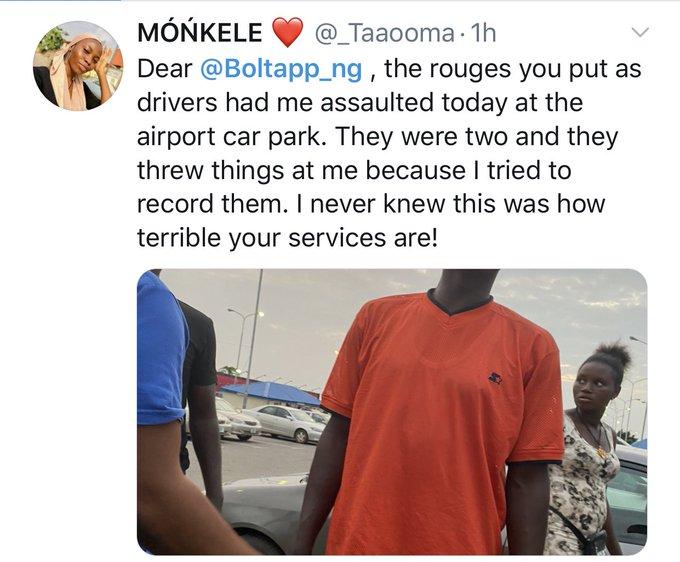
Task: Click the MÓŃKELE display name
Action: [199, 33]
